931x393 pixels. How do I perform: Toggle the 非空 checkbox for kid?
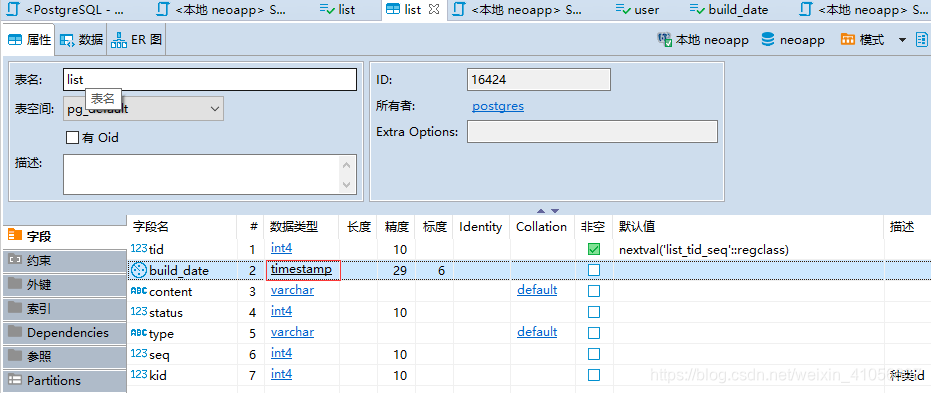594,375
